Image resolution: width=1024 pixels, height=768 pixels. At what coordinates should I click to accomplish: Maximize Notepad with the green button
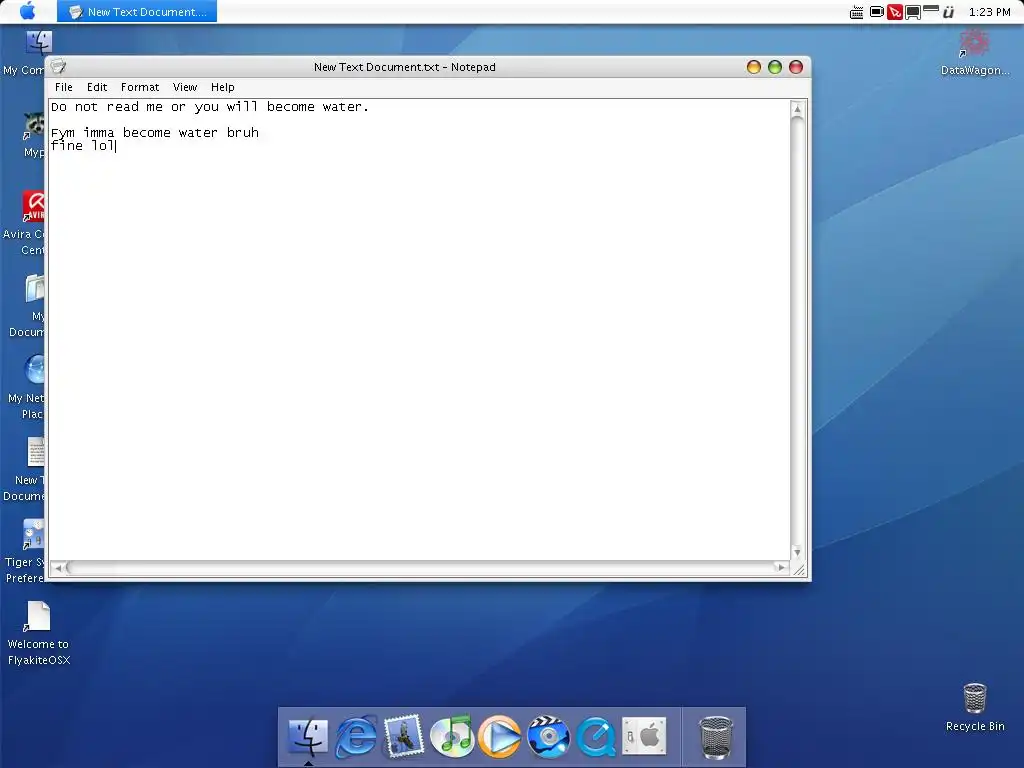click(775, 67)
